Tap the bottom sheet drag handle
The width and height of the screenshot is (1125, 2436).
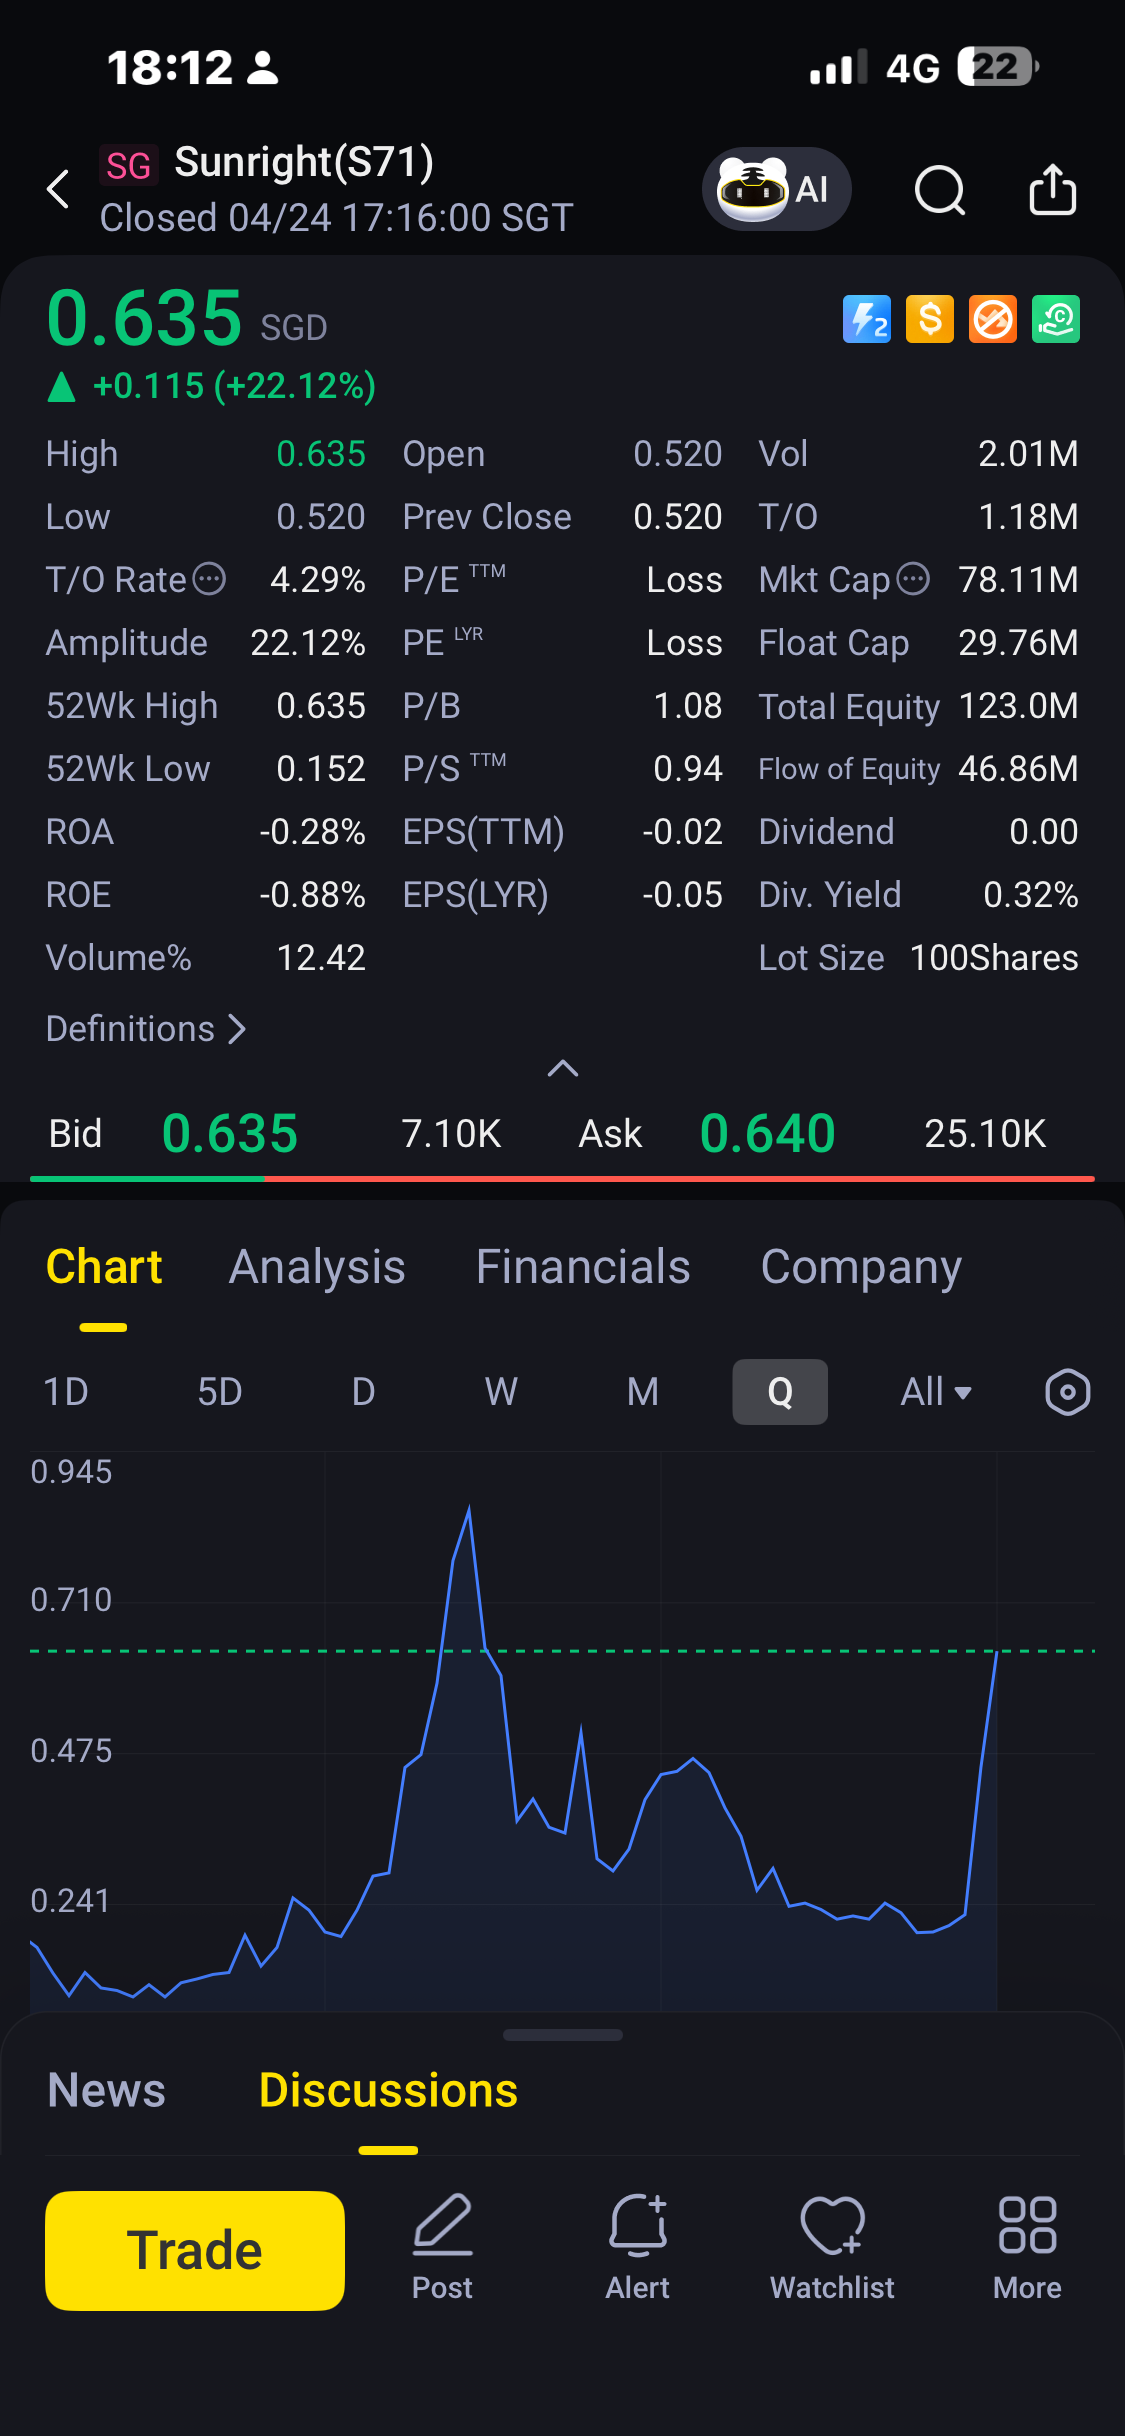pos(562,2035)
